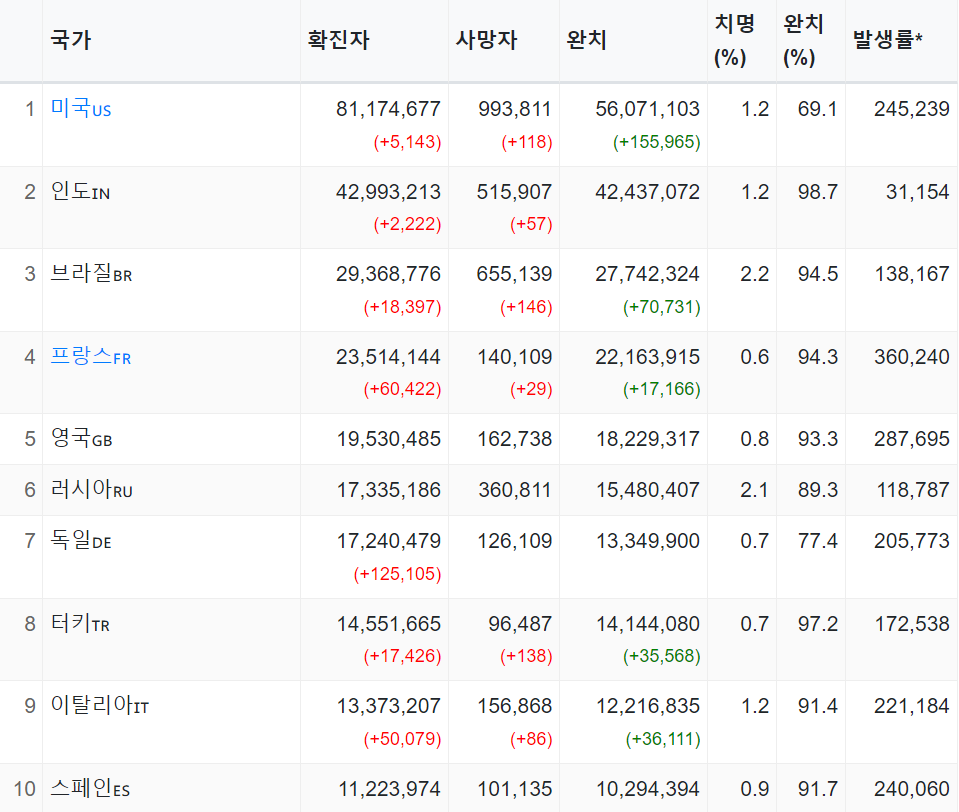
Task: Click Germany's recovered value 13,349,900
Action: (x=648, y=541)
